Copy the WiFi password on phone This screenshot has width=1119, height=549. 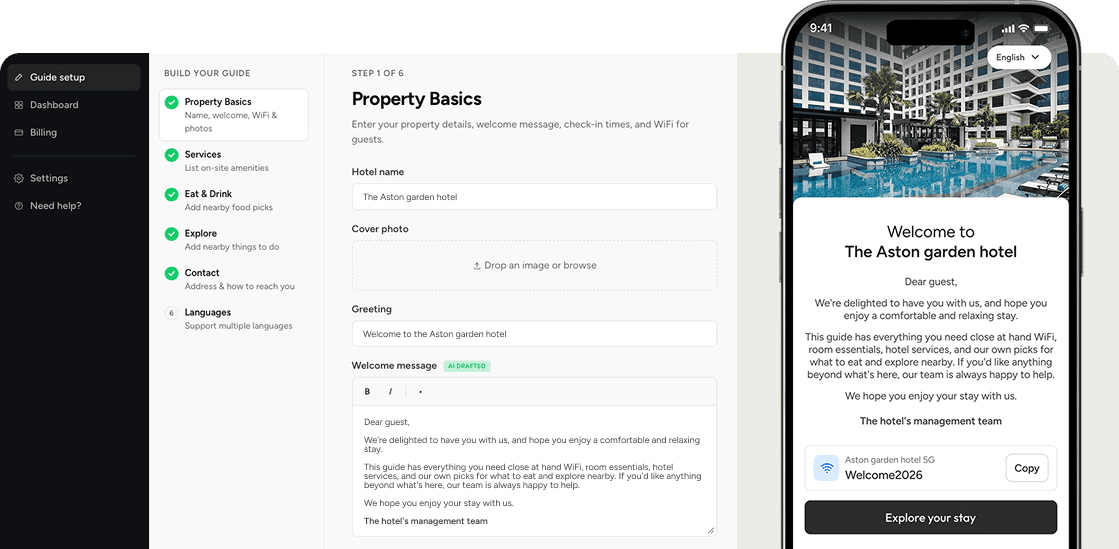click(x=1027, y=468)
